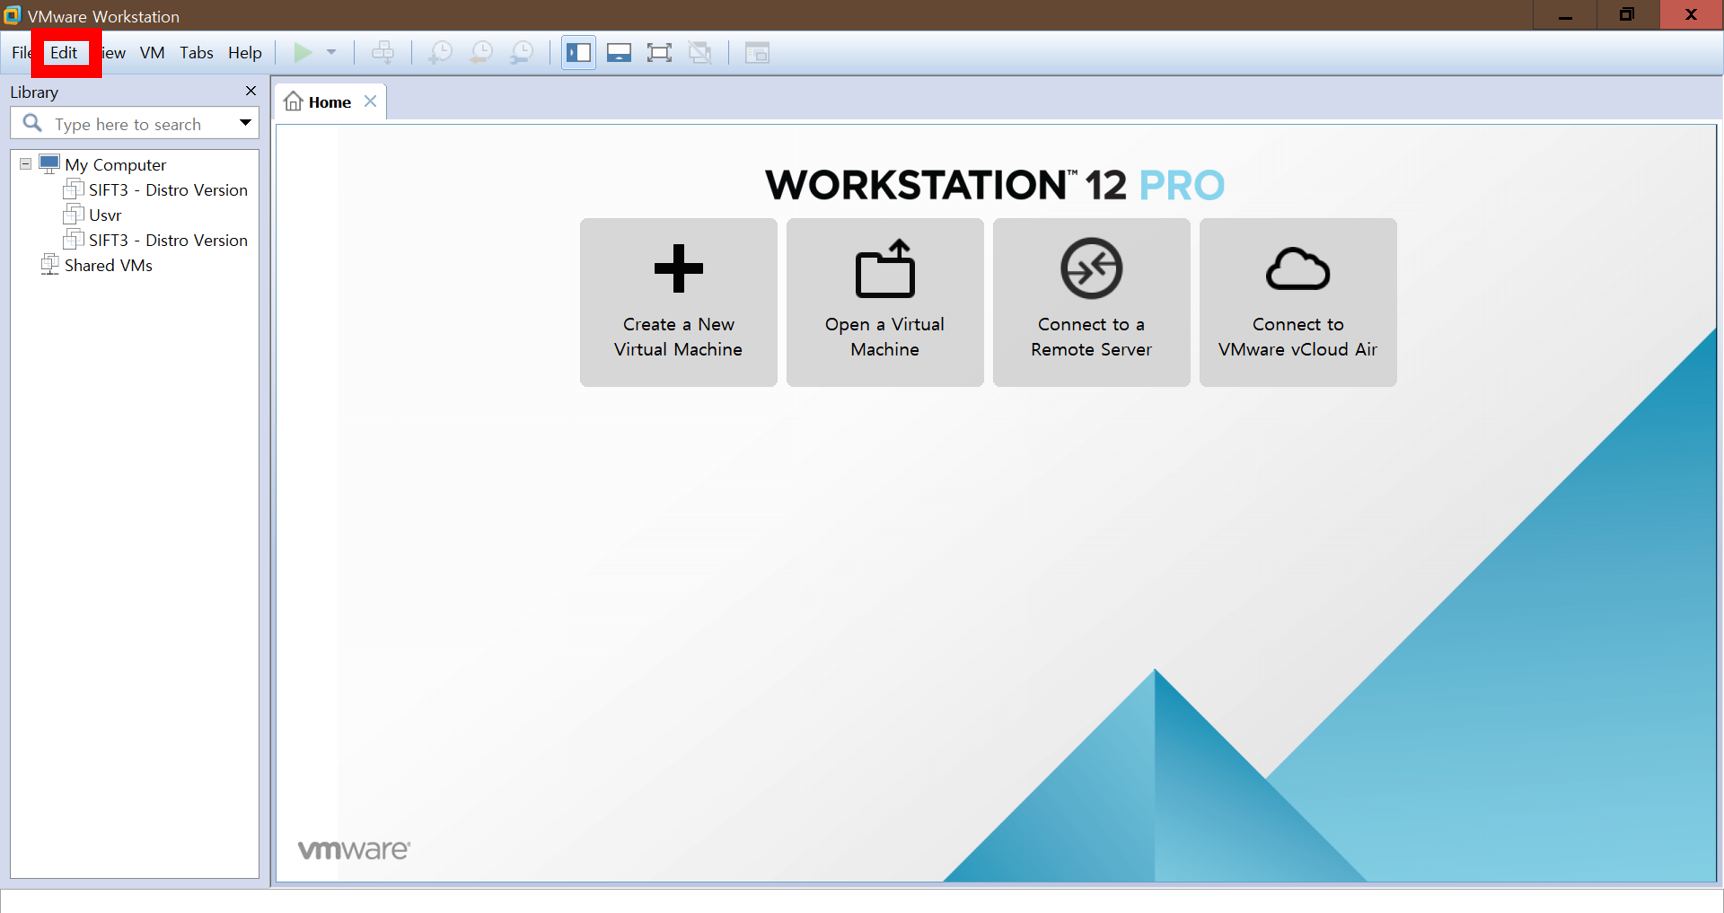Image resolution: width=1724 pixels, height=913 pixels.
Task: Select My Computer in the Library
Action: click(x=115, y=165)
